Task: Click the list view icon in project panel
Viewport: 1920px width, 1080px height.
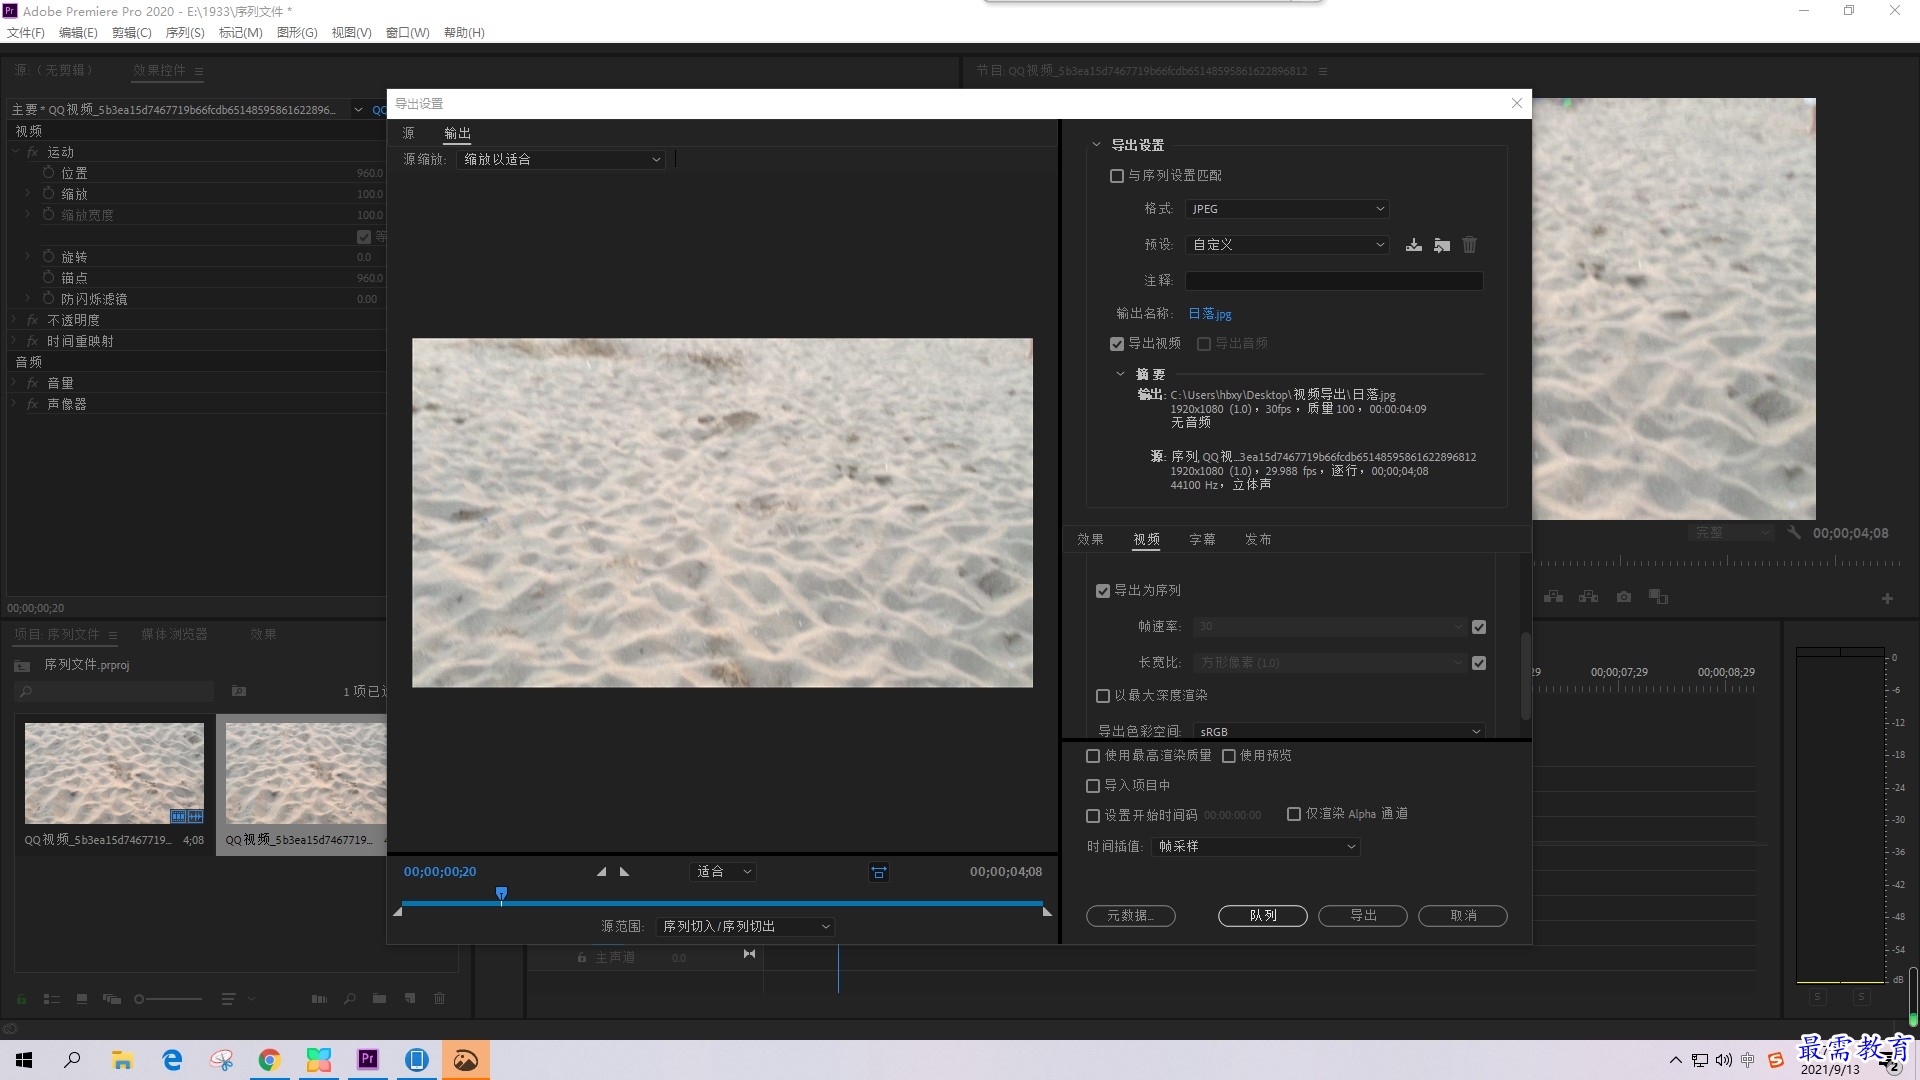Action: tap(52, 998)
